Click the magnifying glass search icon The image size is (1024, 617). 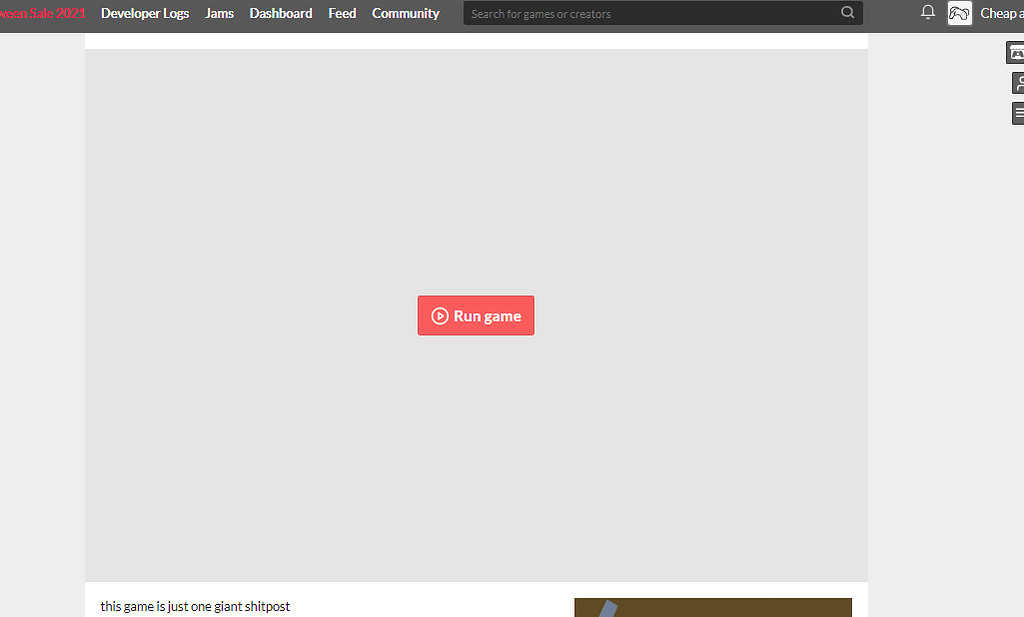847,13
